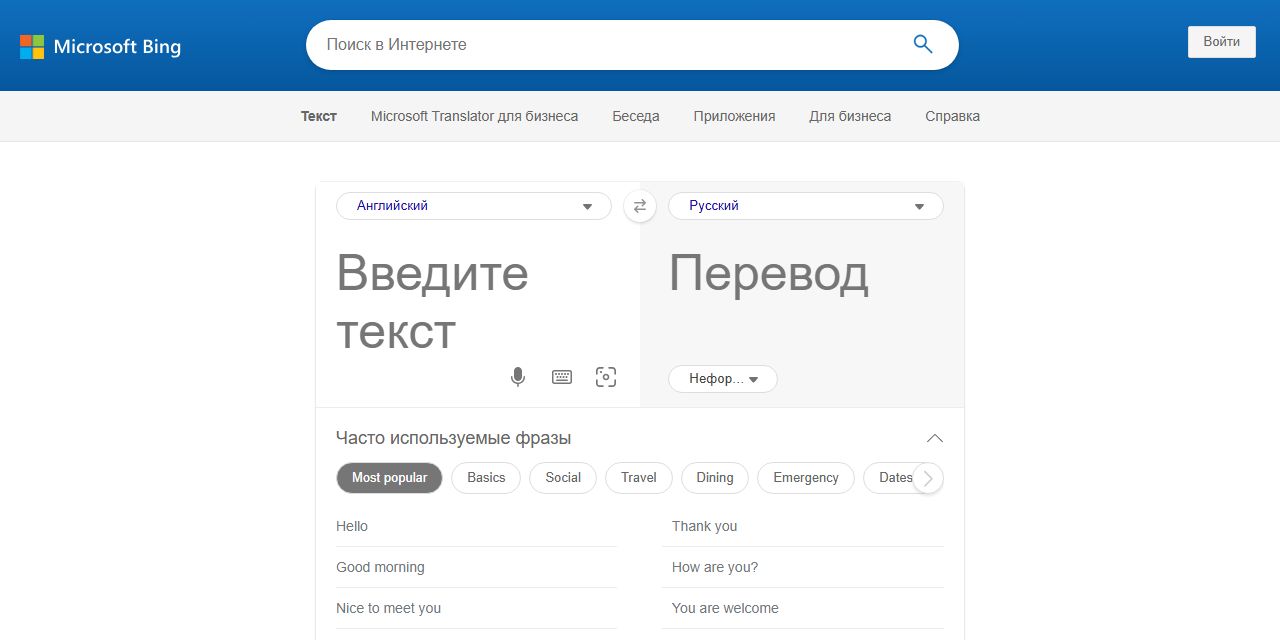Open the Приложения tab

tap(734, 116)
